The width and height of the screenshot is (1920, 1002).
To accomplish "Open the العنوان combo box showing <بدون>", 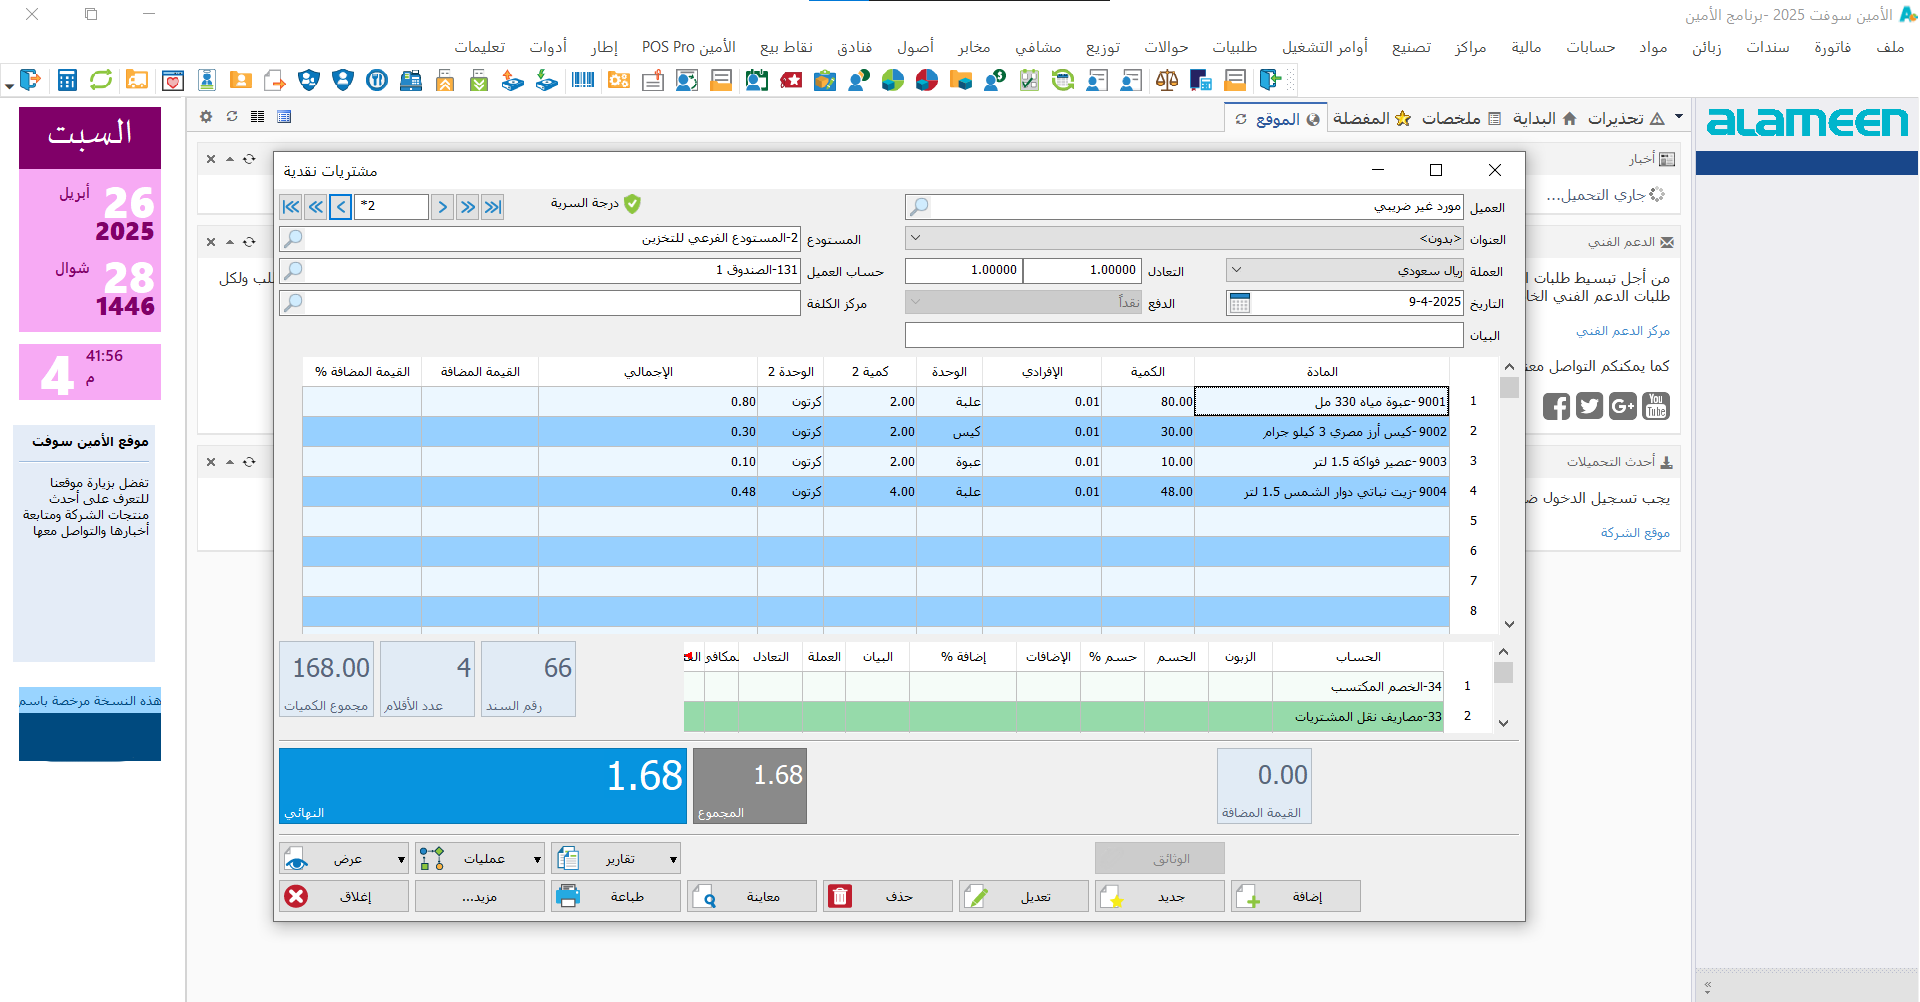I will [1184, 239].
